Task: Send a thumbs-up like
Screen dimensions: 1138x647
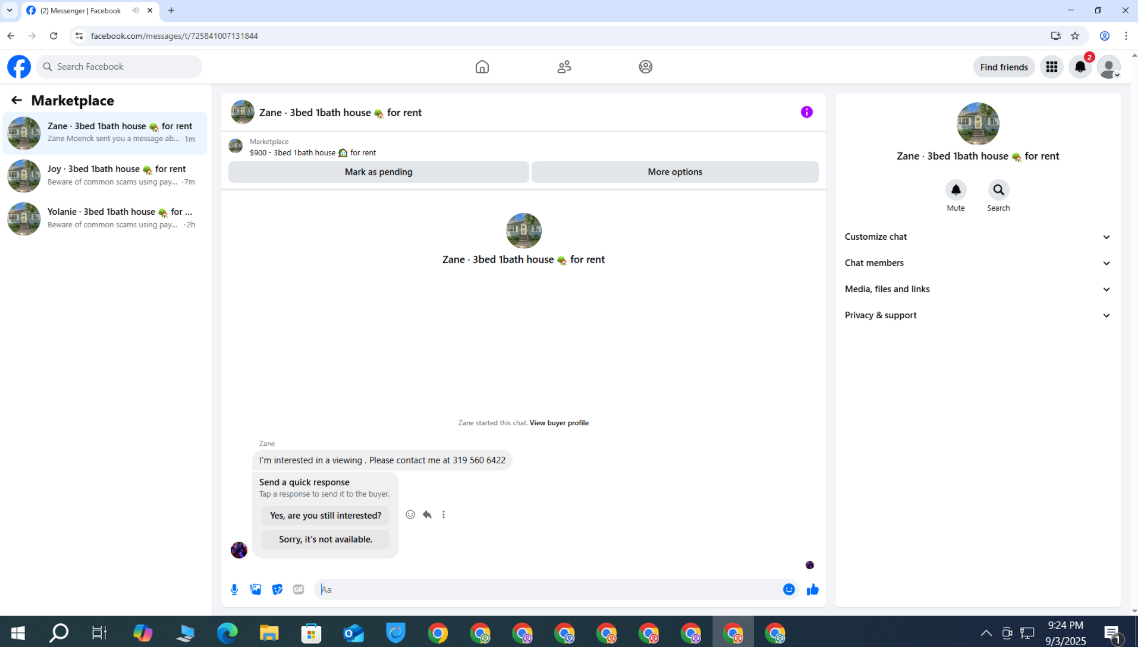Action: 813,590
